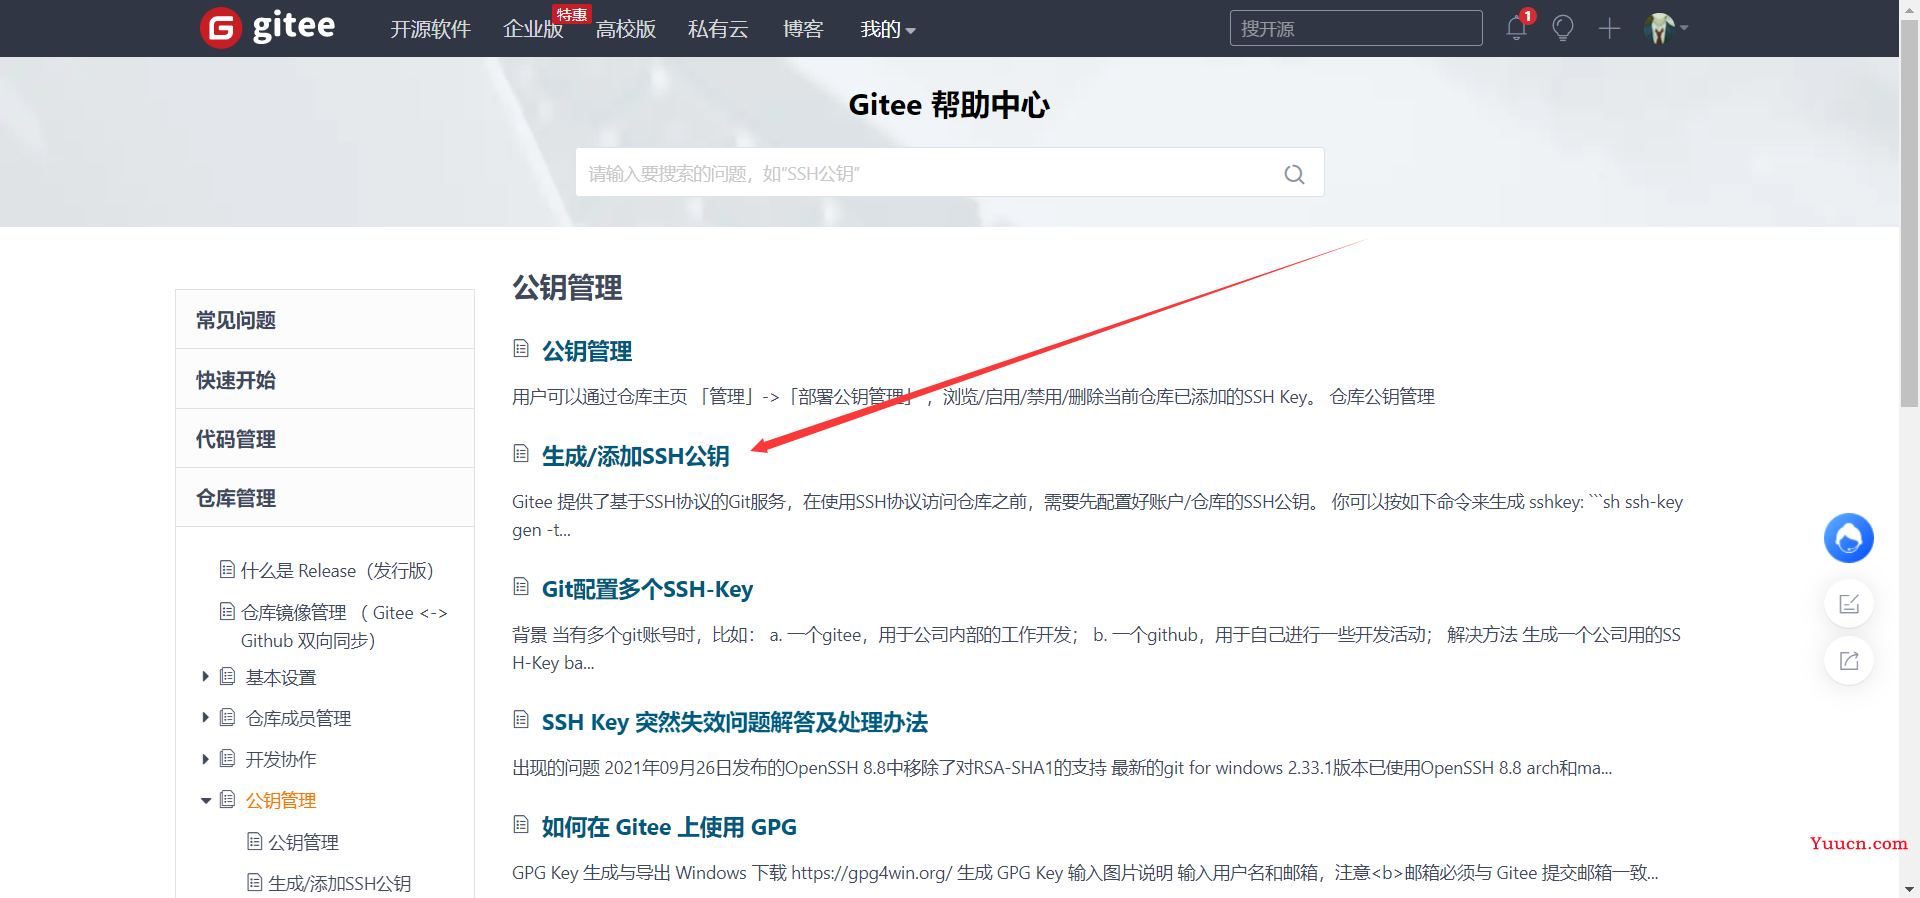This screenshot has height=898, width=1920.
Task: Click the floating share export icon
Action: coord(1849,661)
